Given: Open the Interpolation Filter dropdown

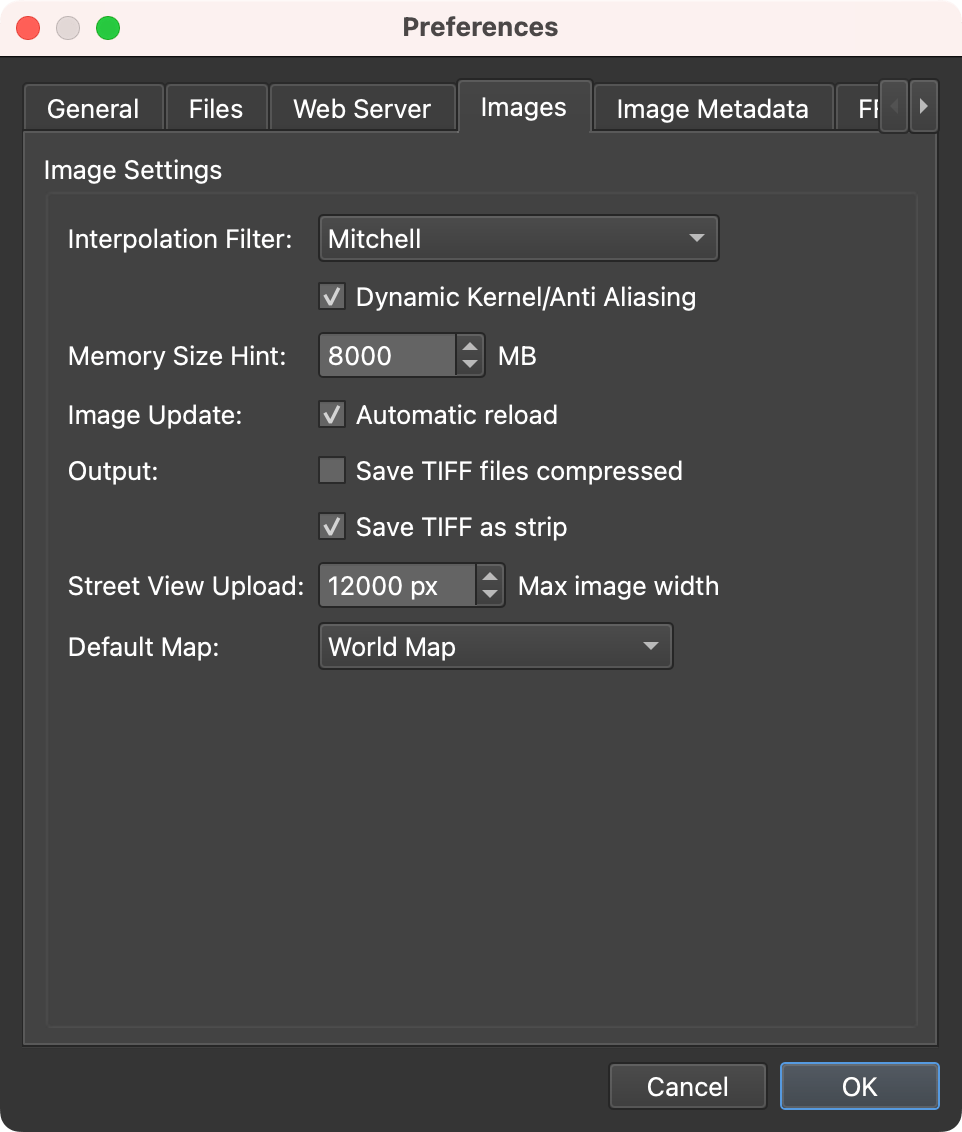Looking at the screenshot, I should click(x=518, y=239).
